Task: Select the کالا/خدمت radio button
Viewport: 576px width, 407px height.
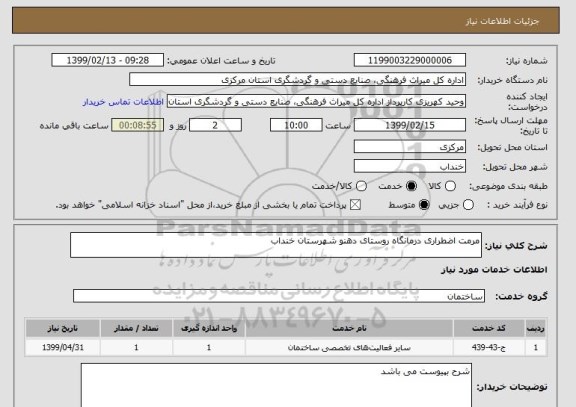Action: tap(361, 186)
